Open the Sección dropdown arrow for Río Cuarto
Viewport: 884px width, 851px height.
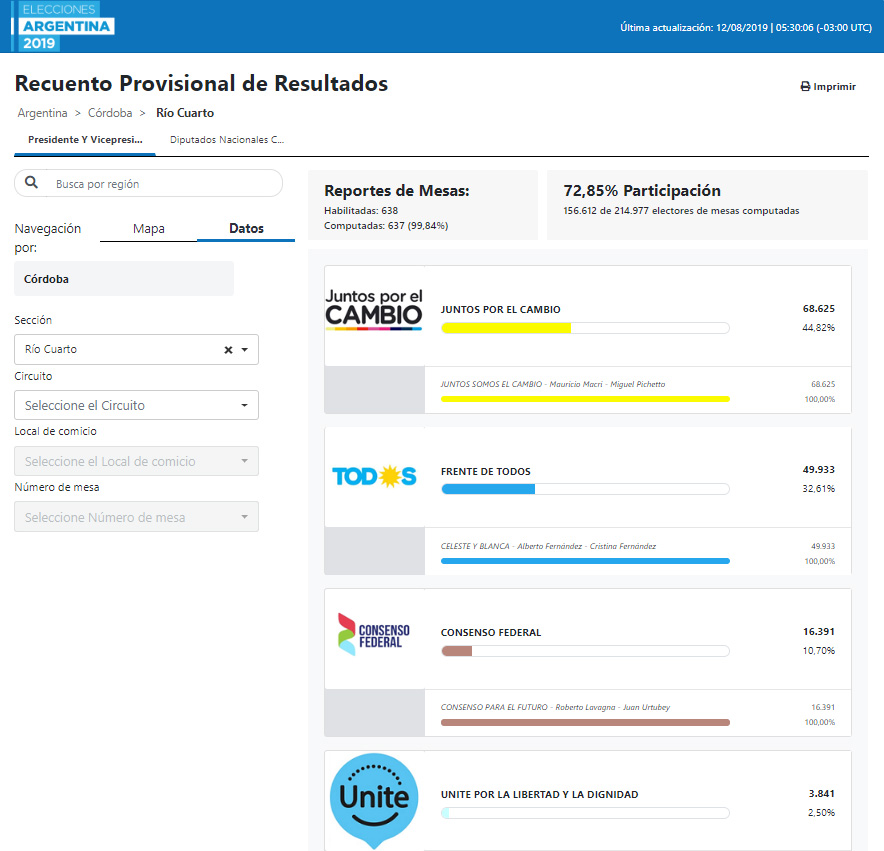[245, 350]
